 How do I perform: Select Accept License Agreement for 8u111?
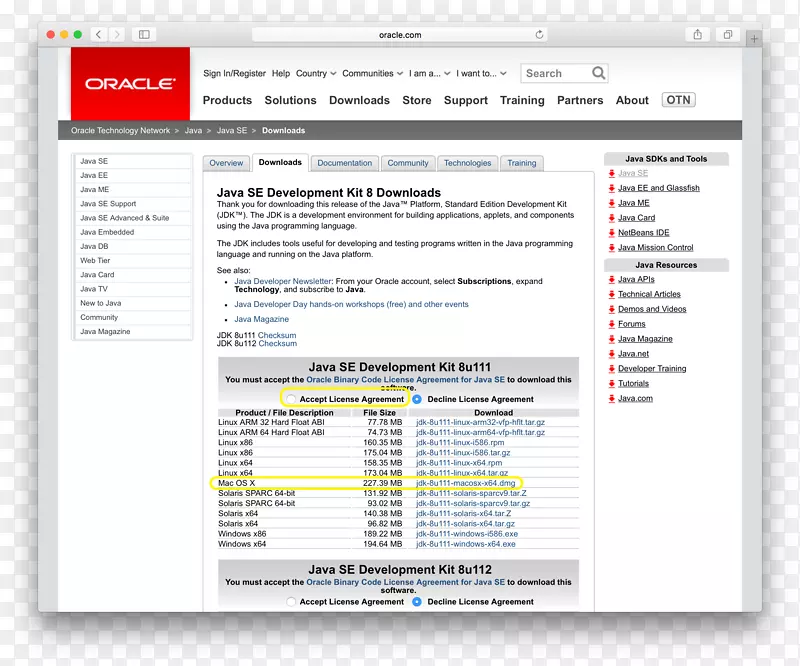291,399
